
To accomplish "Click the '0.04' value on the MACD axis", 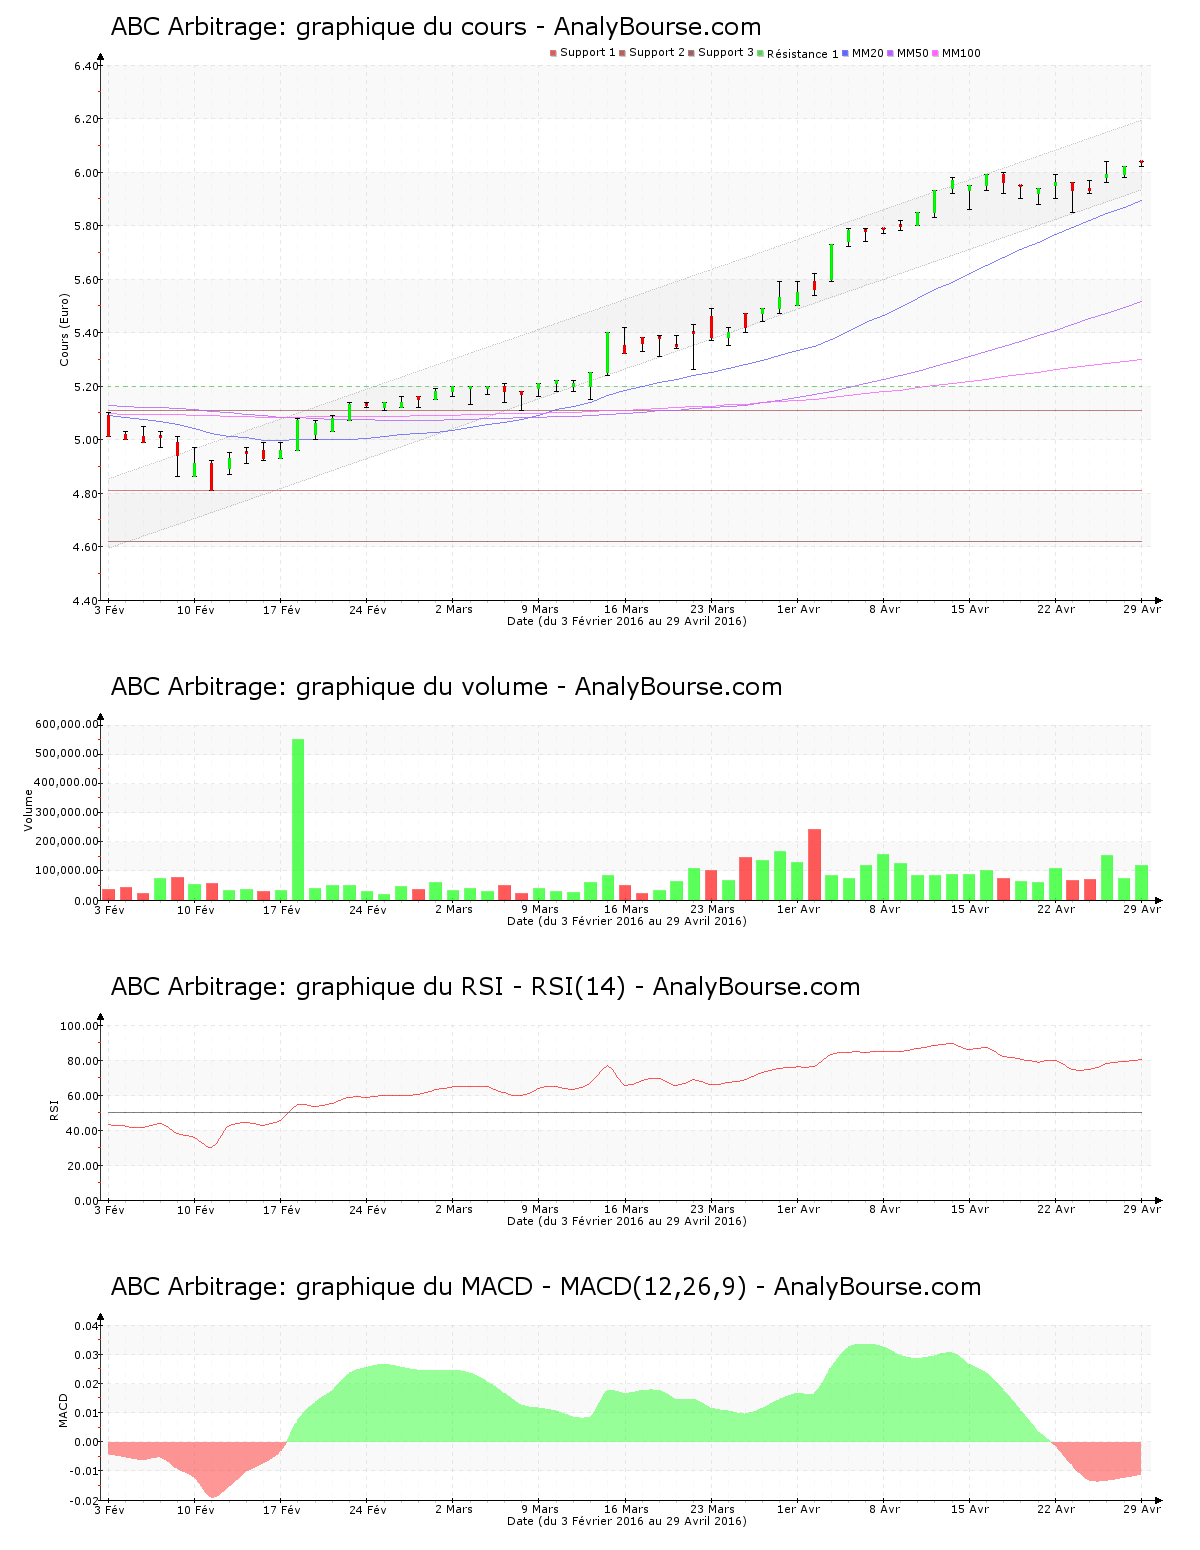I will click(87, 1326).
